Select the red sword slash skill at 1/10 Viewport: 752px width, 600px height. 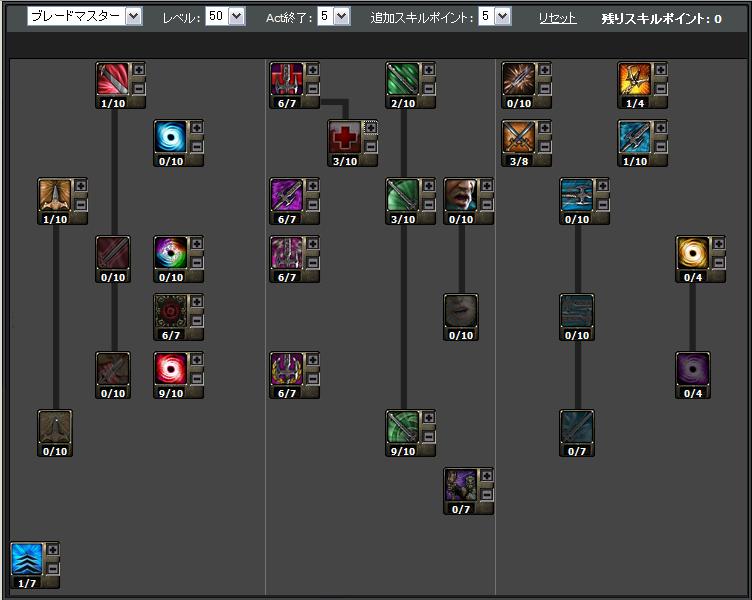point(113,79)
